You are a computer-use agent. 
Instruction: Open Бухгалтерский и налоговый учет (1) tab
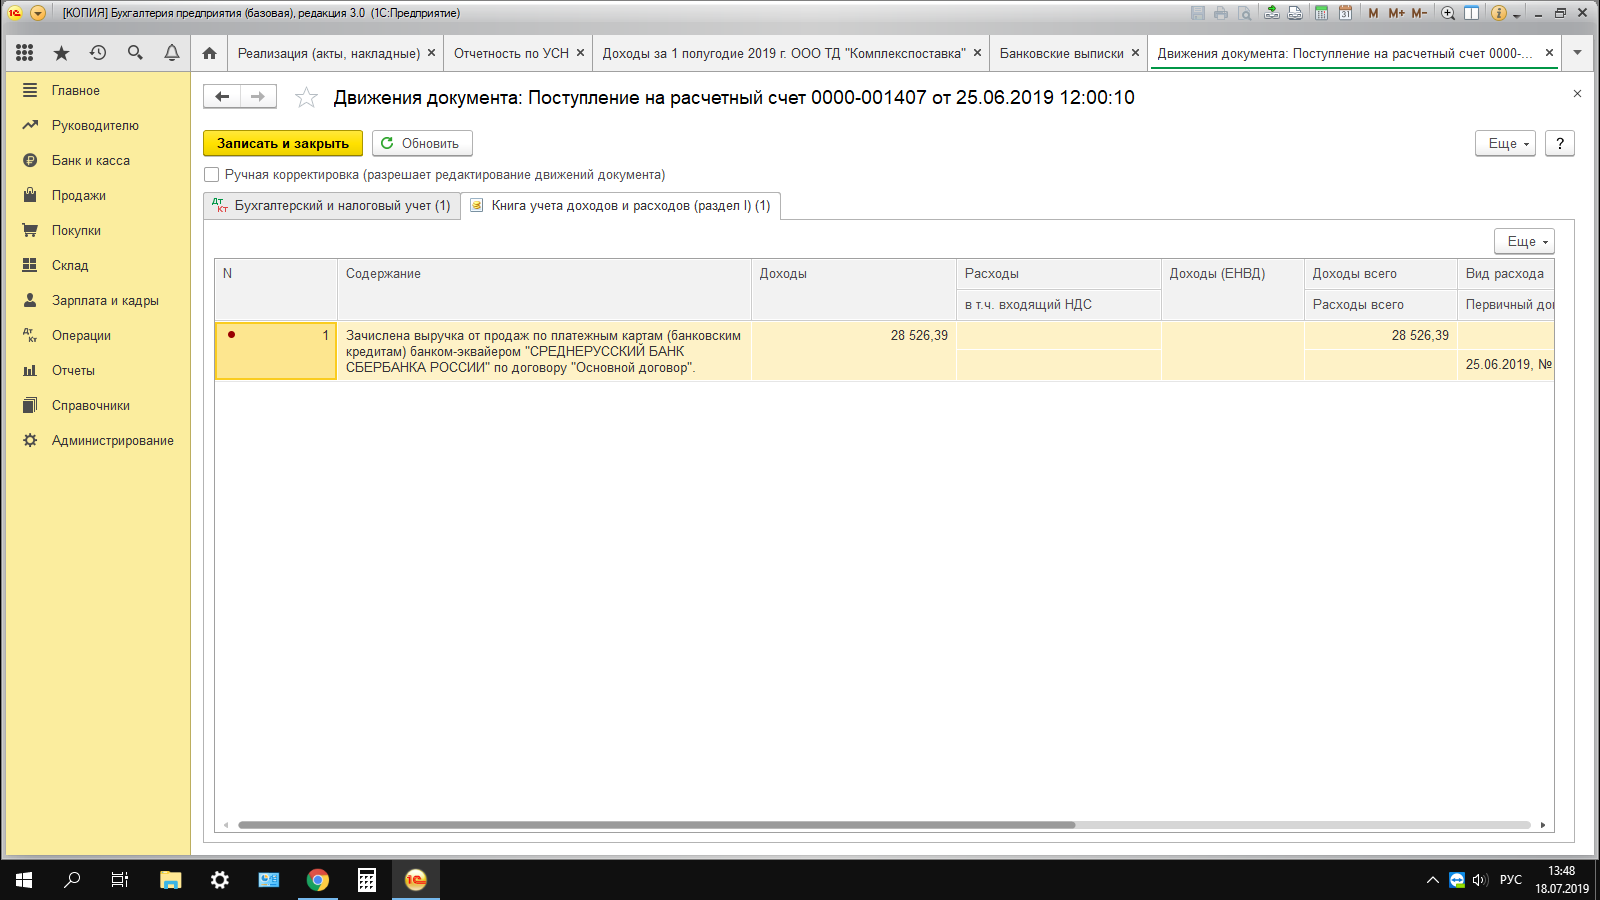pyautogui.click(x=332, y=205)
